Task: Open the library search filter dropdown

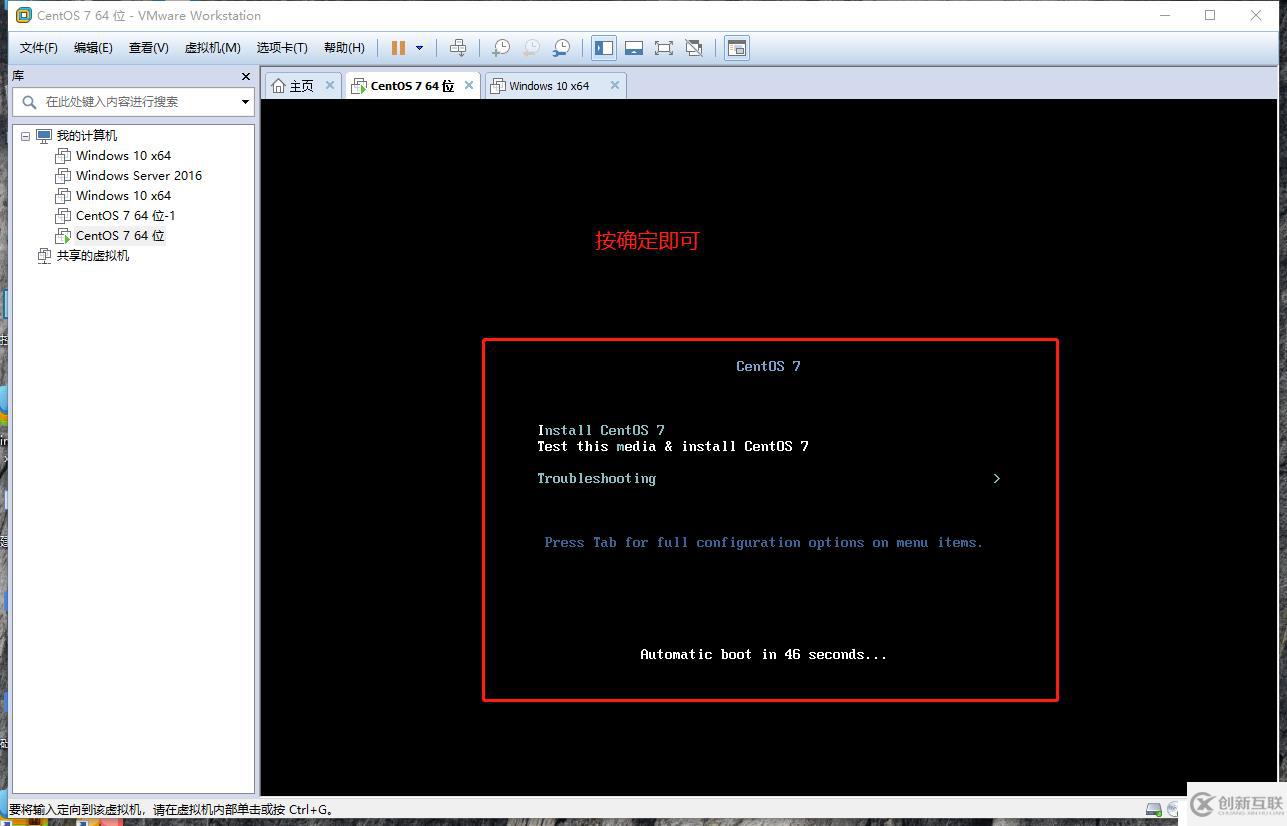Action: [x=245, y=102]
